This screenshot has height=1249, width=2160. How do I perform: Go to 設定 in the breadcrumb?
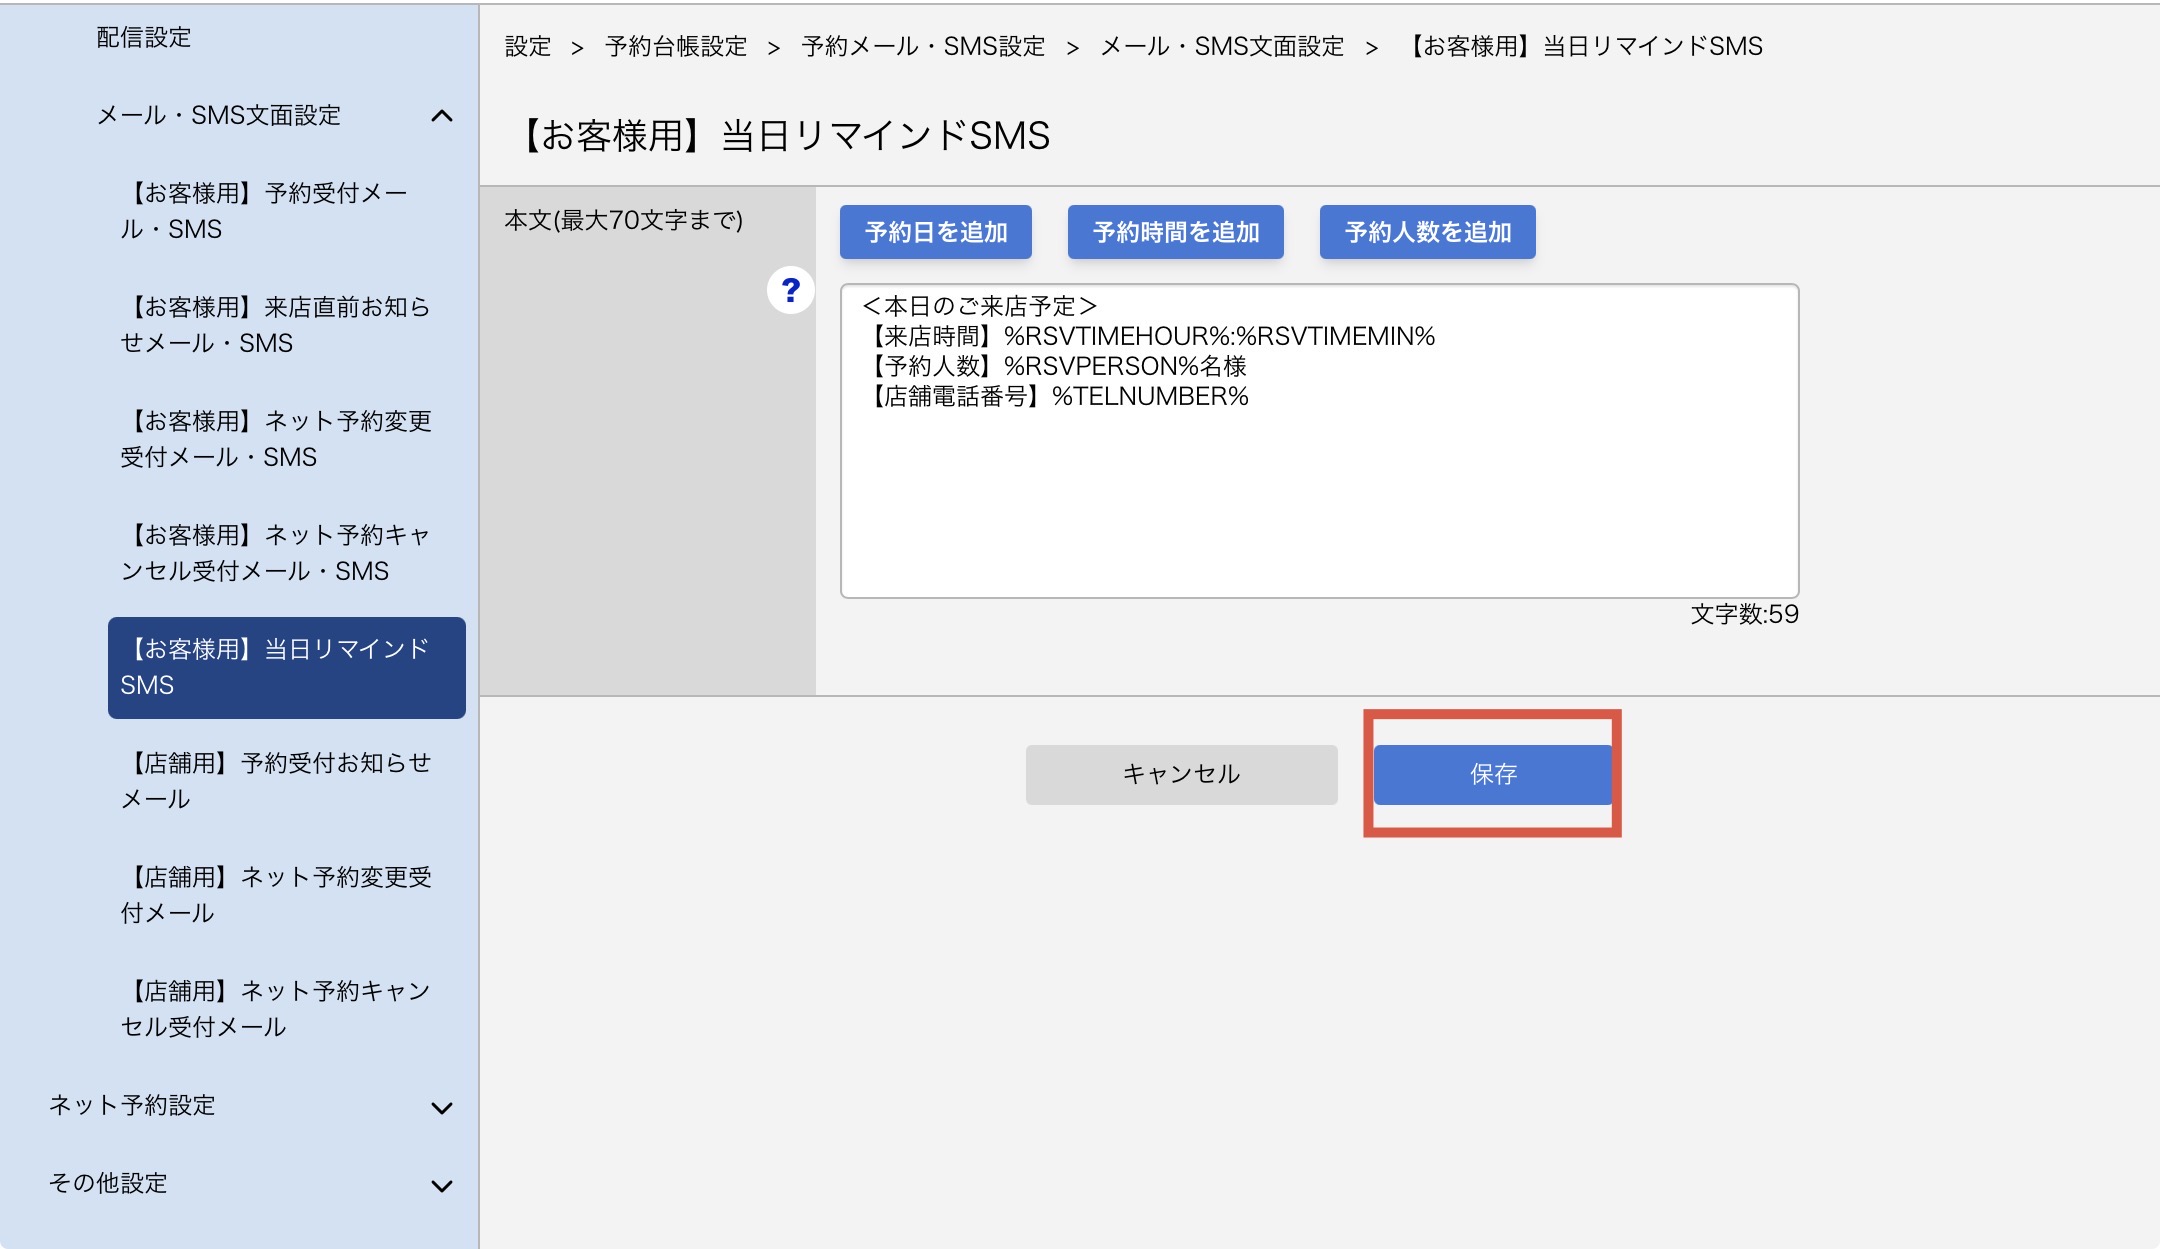528,46
